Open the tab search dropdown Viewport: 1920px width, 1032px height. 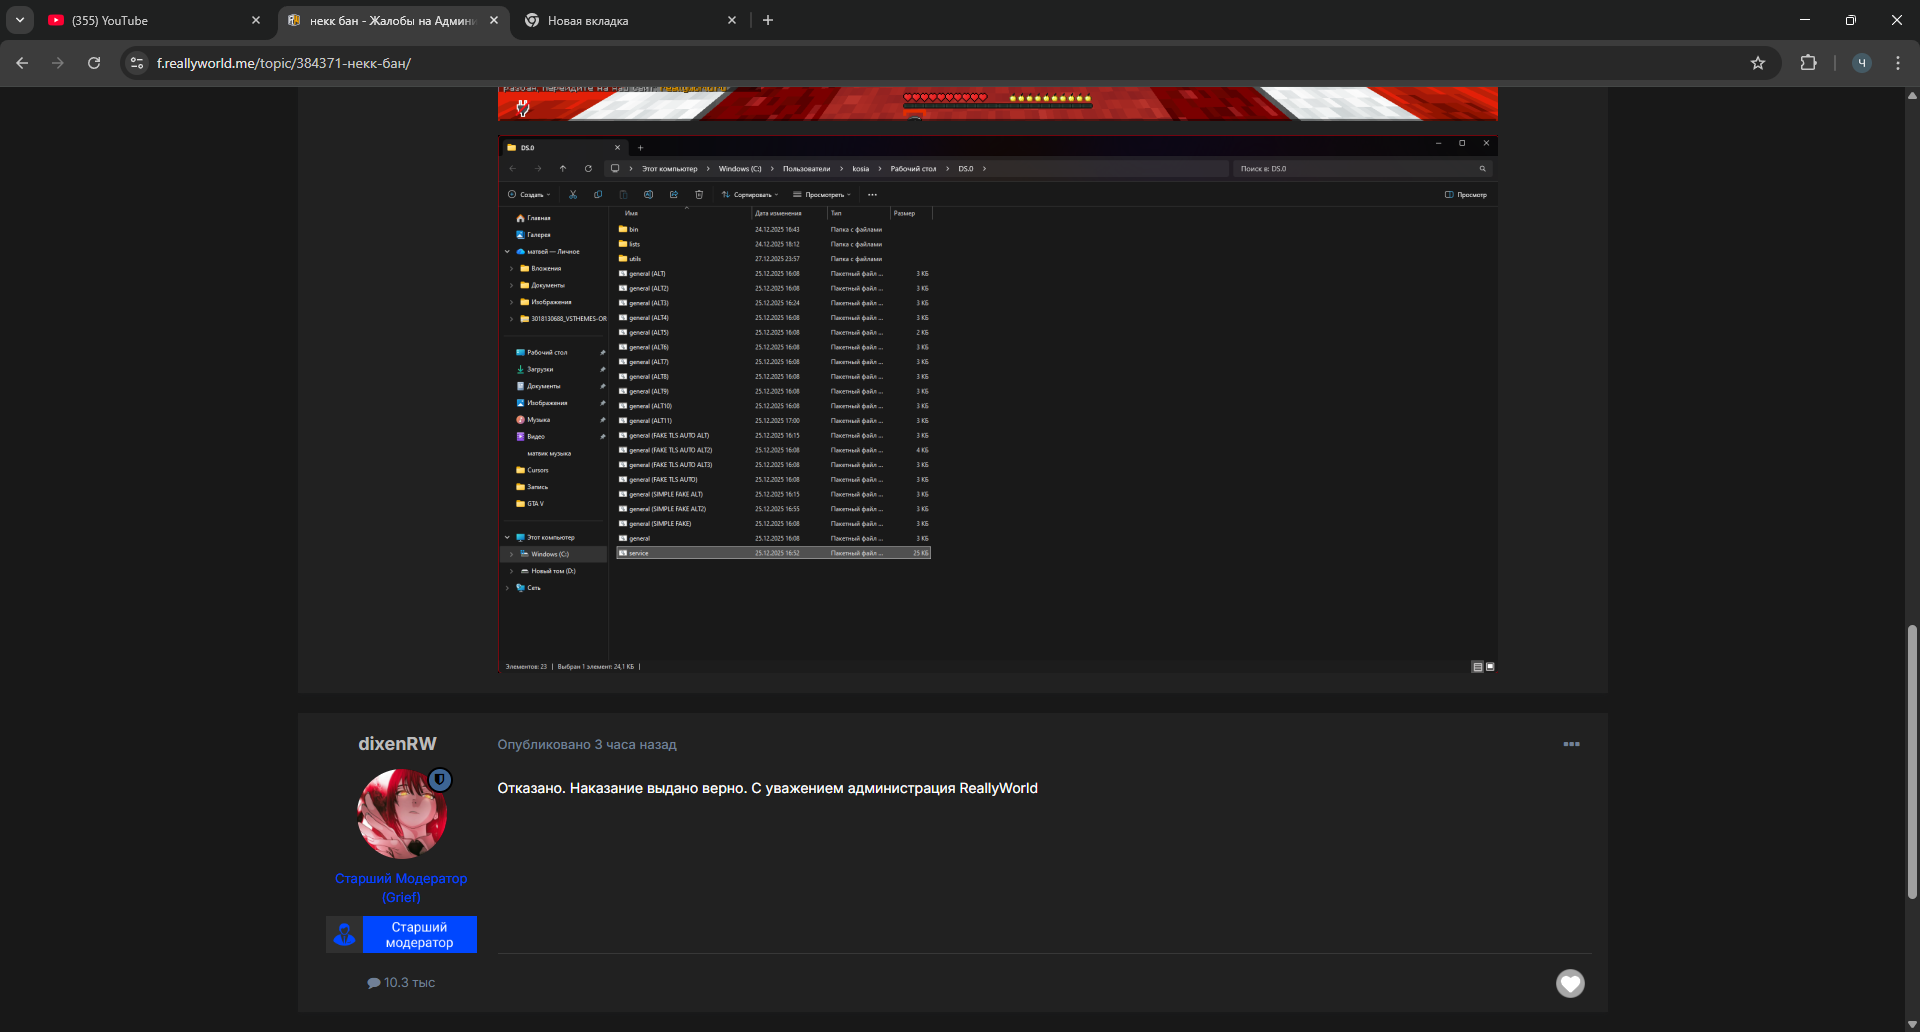coord(20,20)
